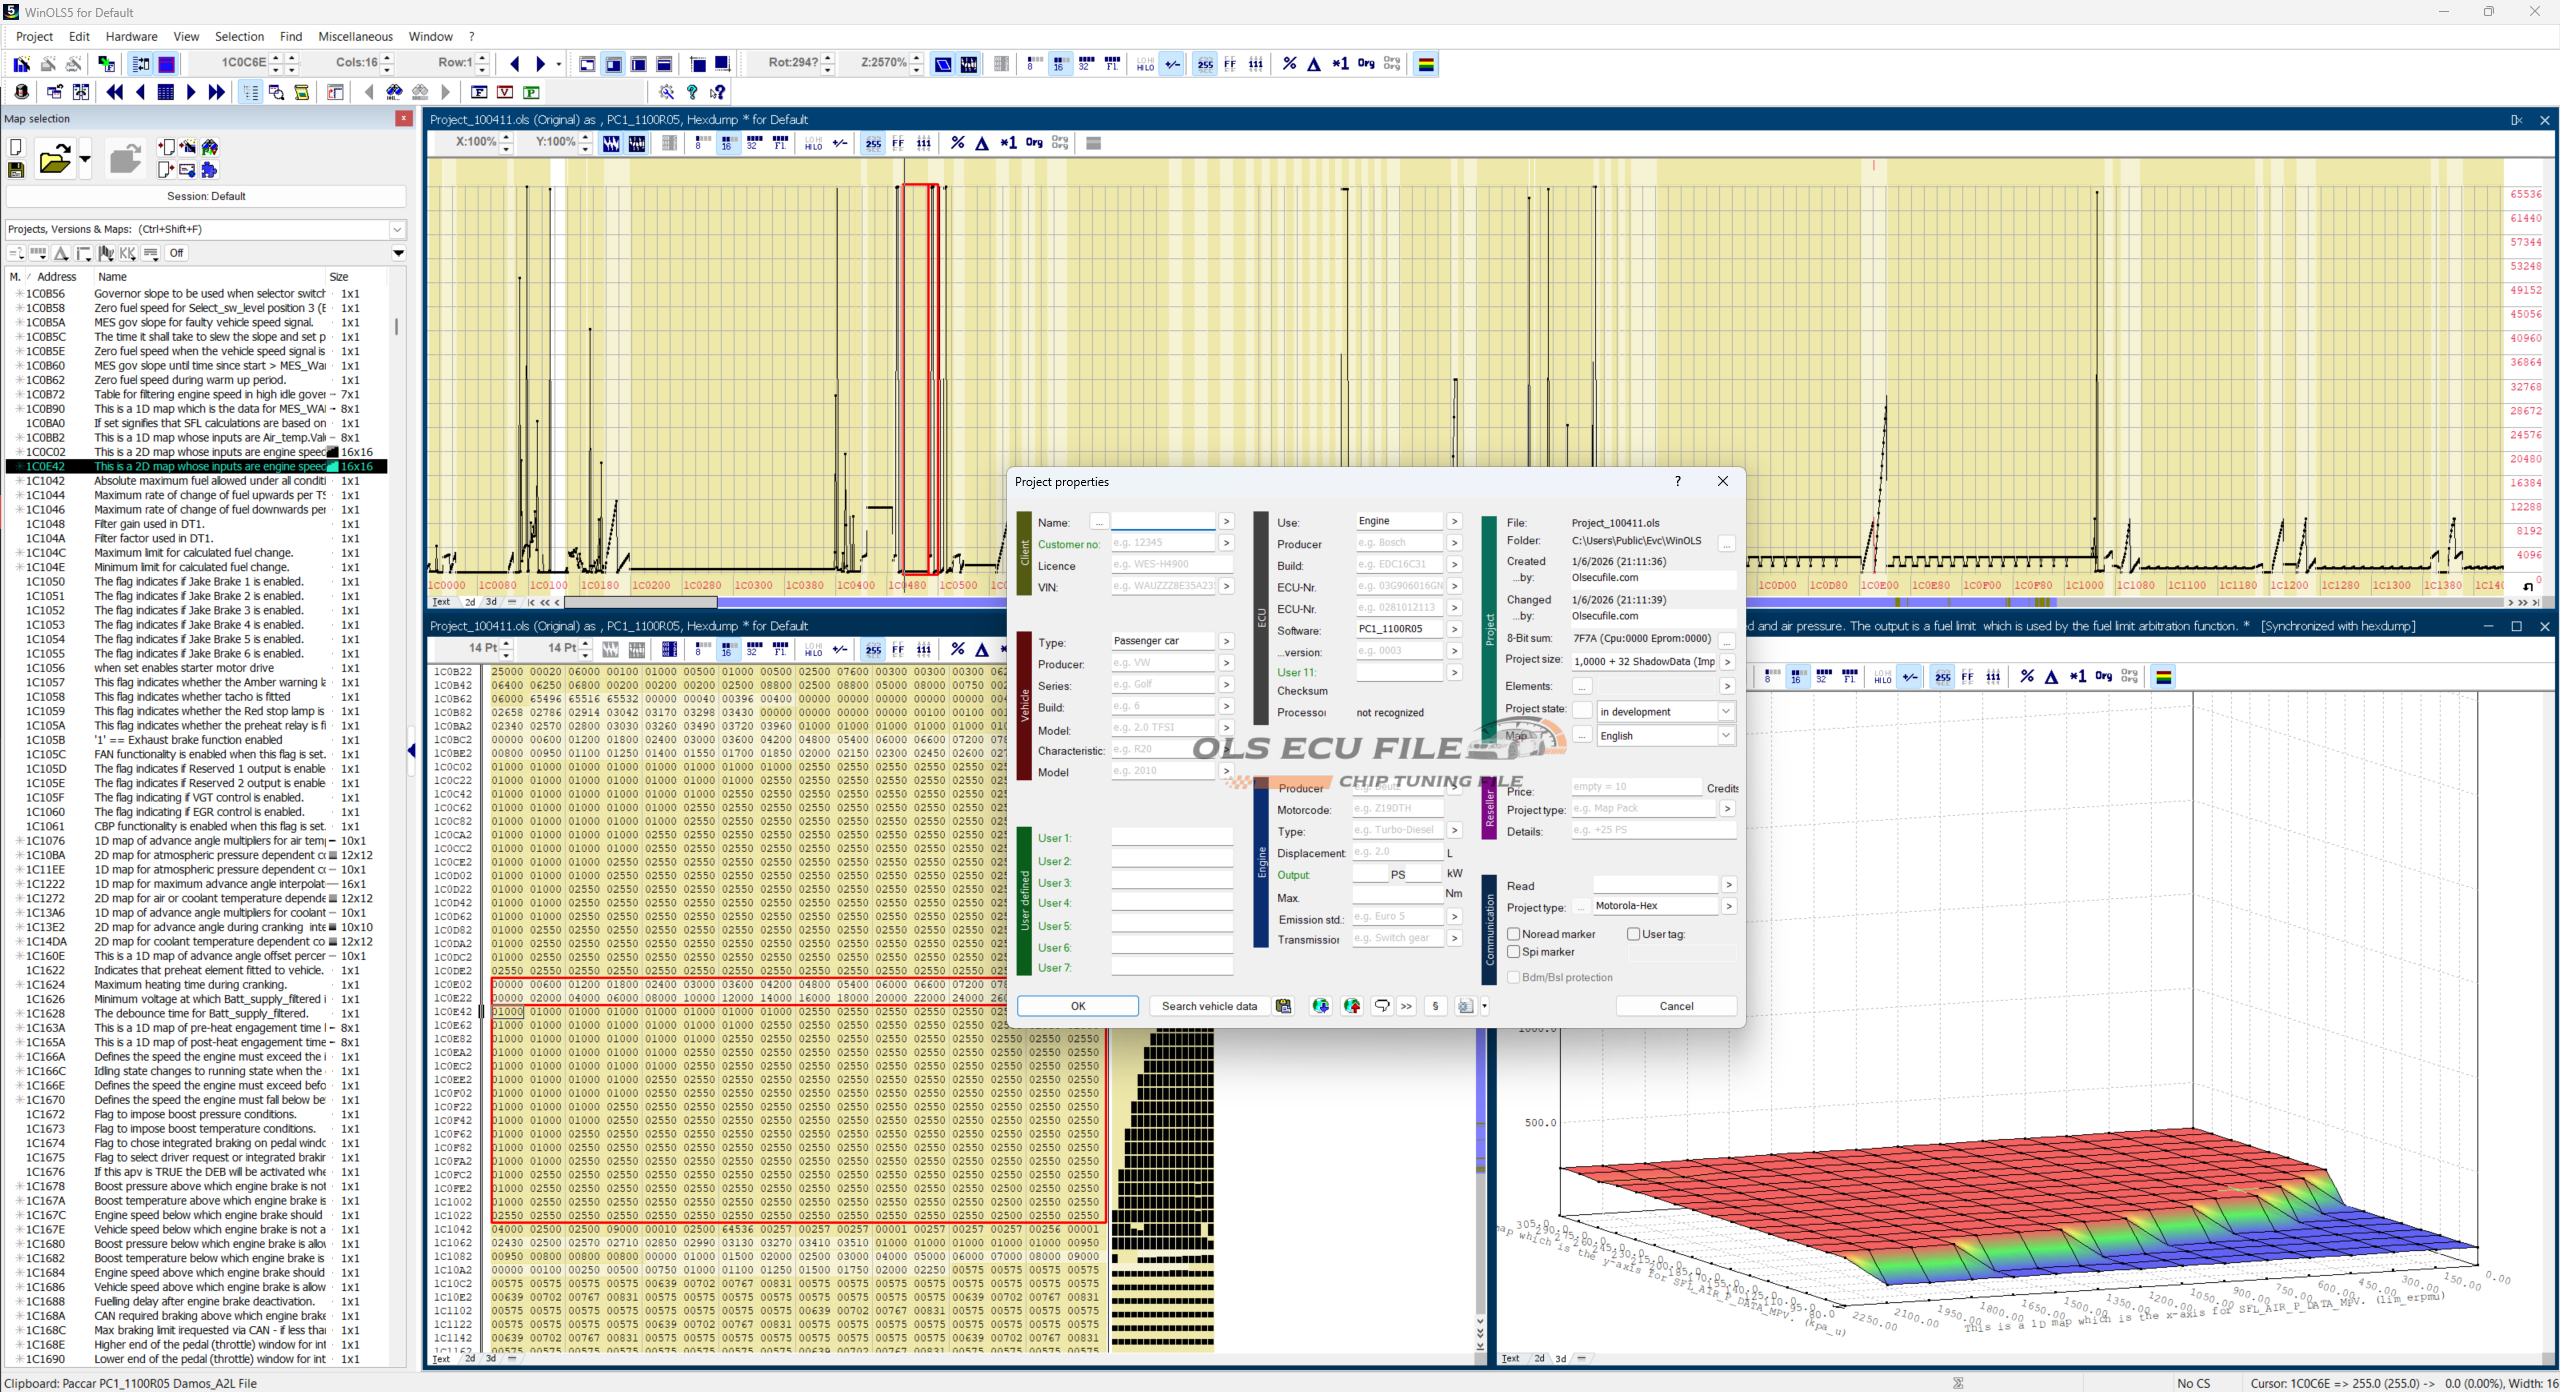Click the percent display icon in main toolbar

1289,64
